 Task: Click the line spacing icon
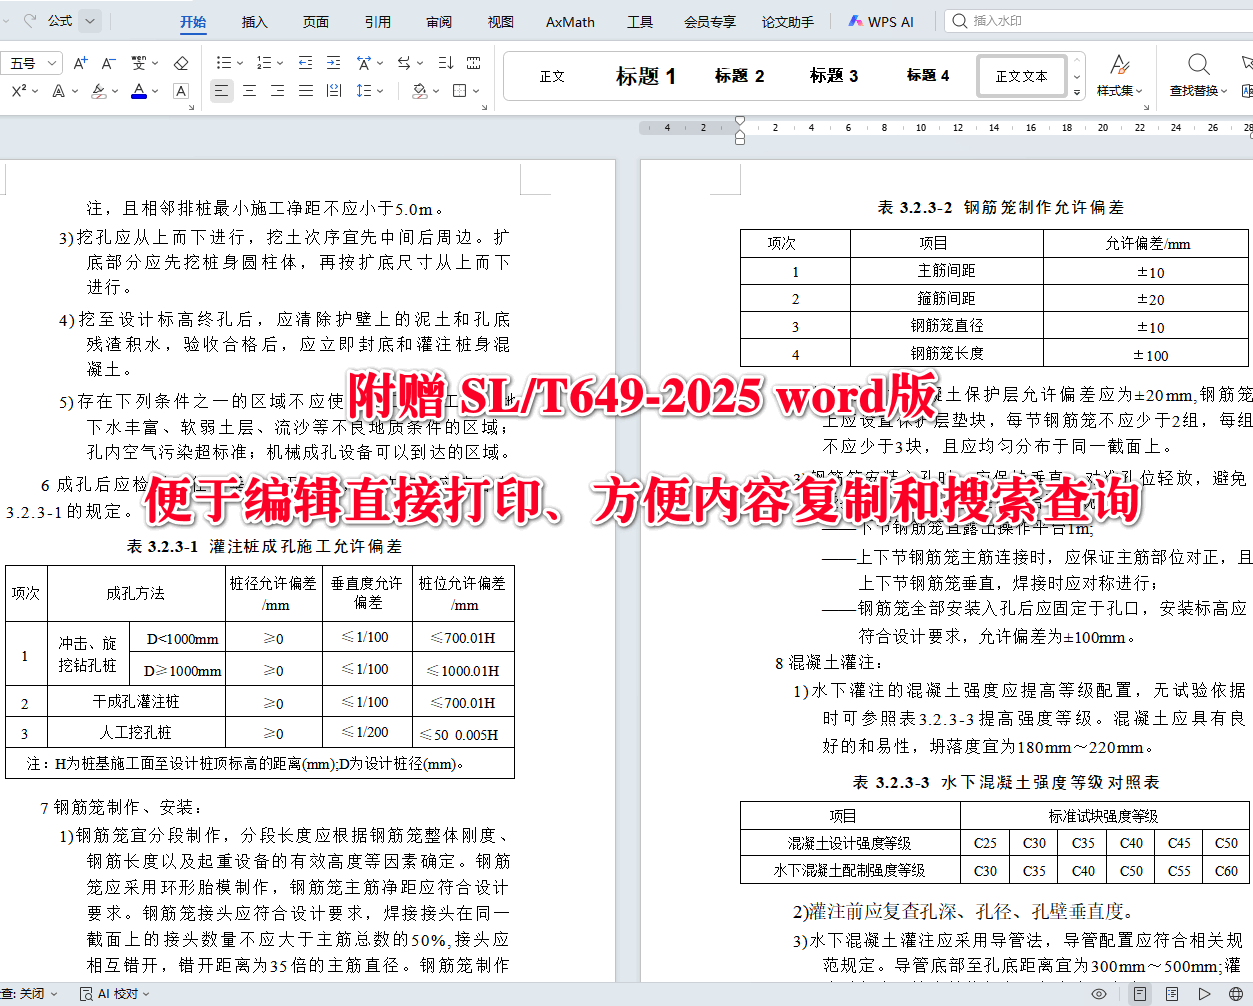tap(363, 91)
